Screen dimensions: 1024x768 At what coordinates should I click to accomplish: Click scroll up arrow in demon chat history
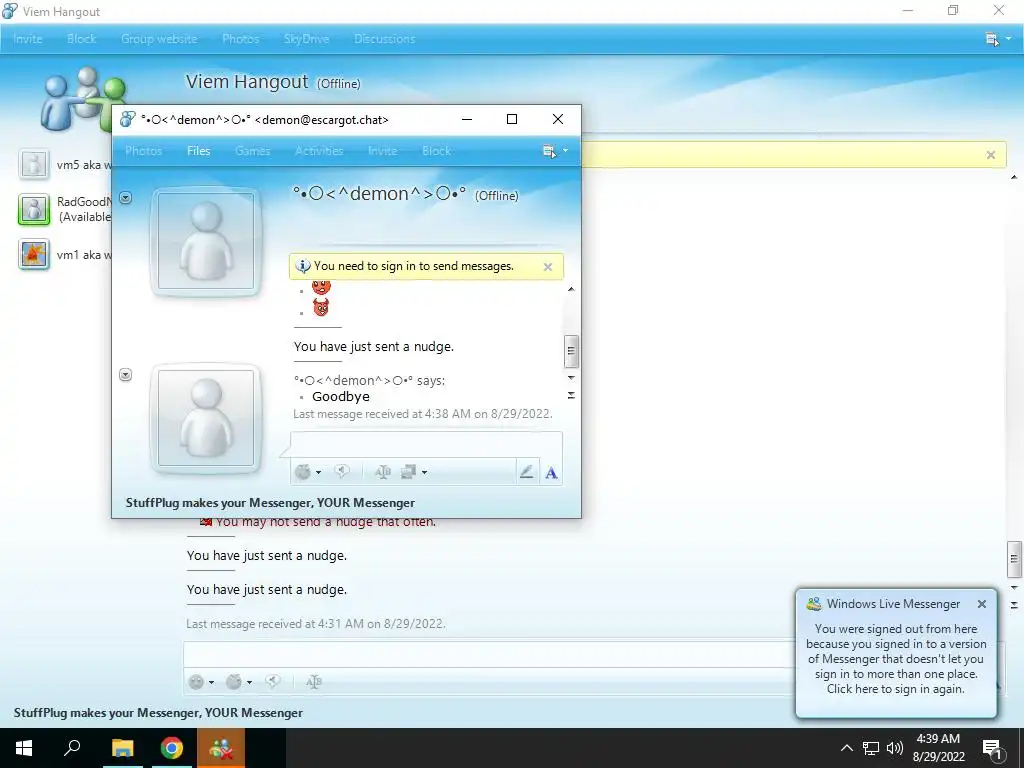click(571, 289)
